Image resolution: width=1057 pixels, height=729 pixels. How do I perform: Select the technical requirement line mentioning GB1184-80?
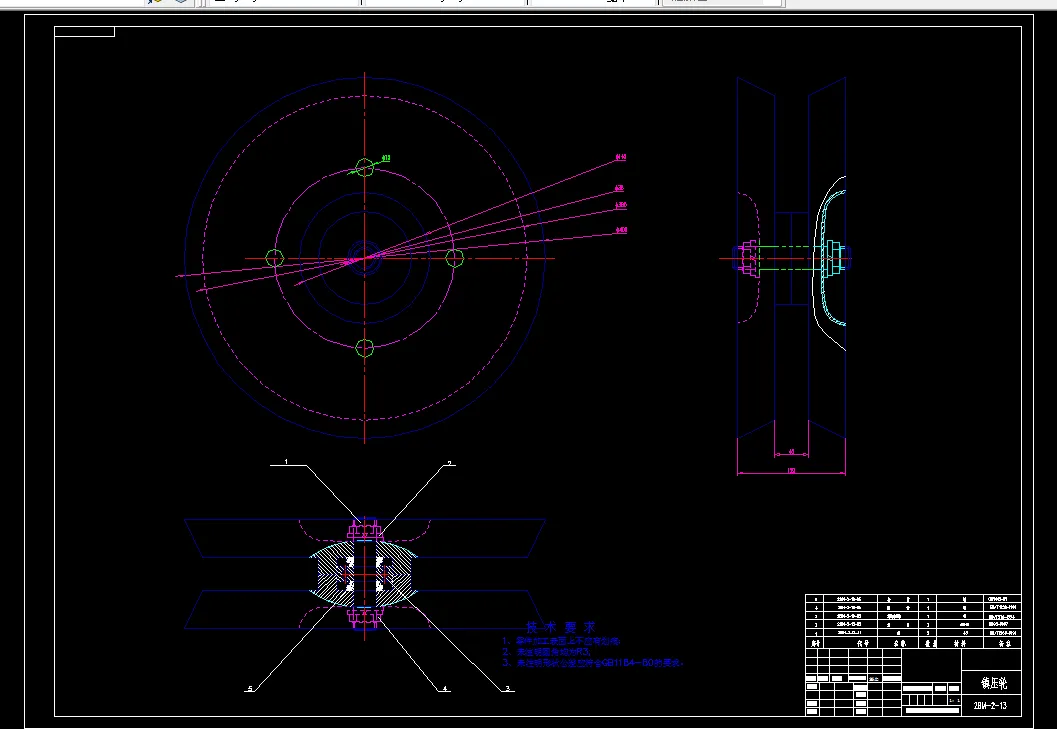[x=593, y=663]
